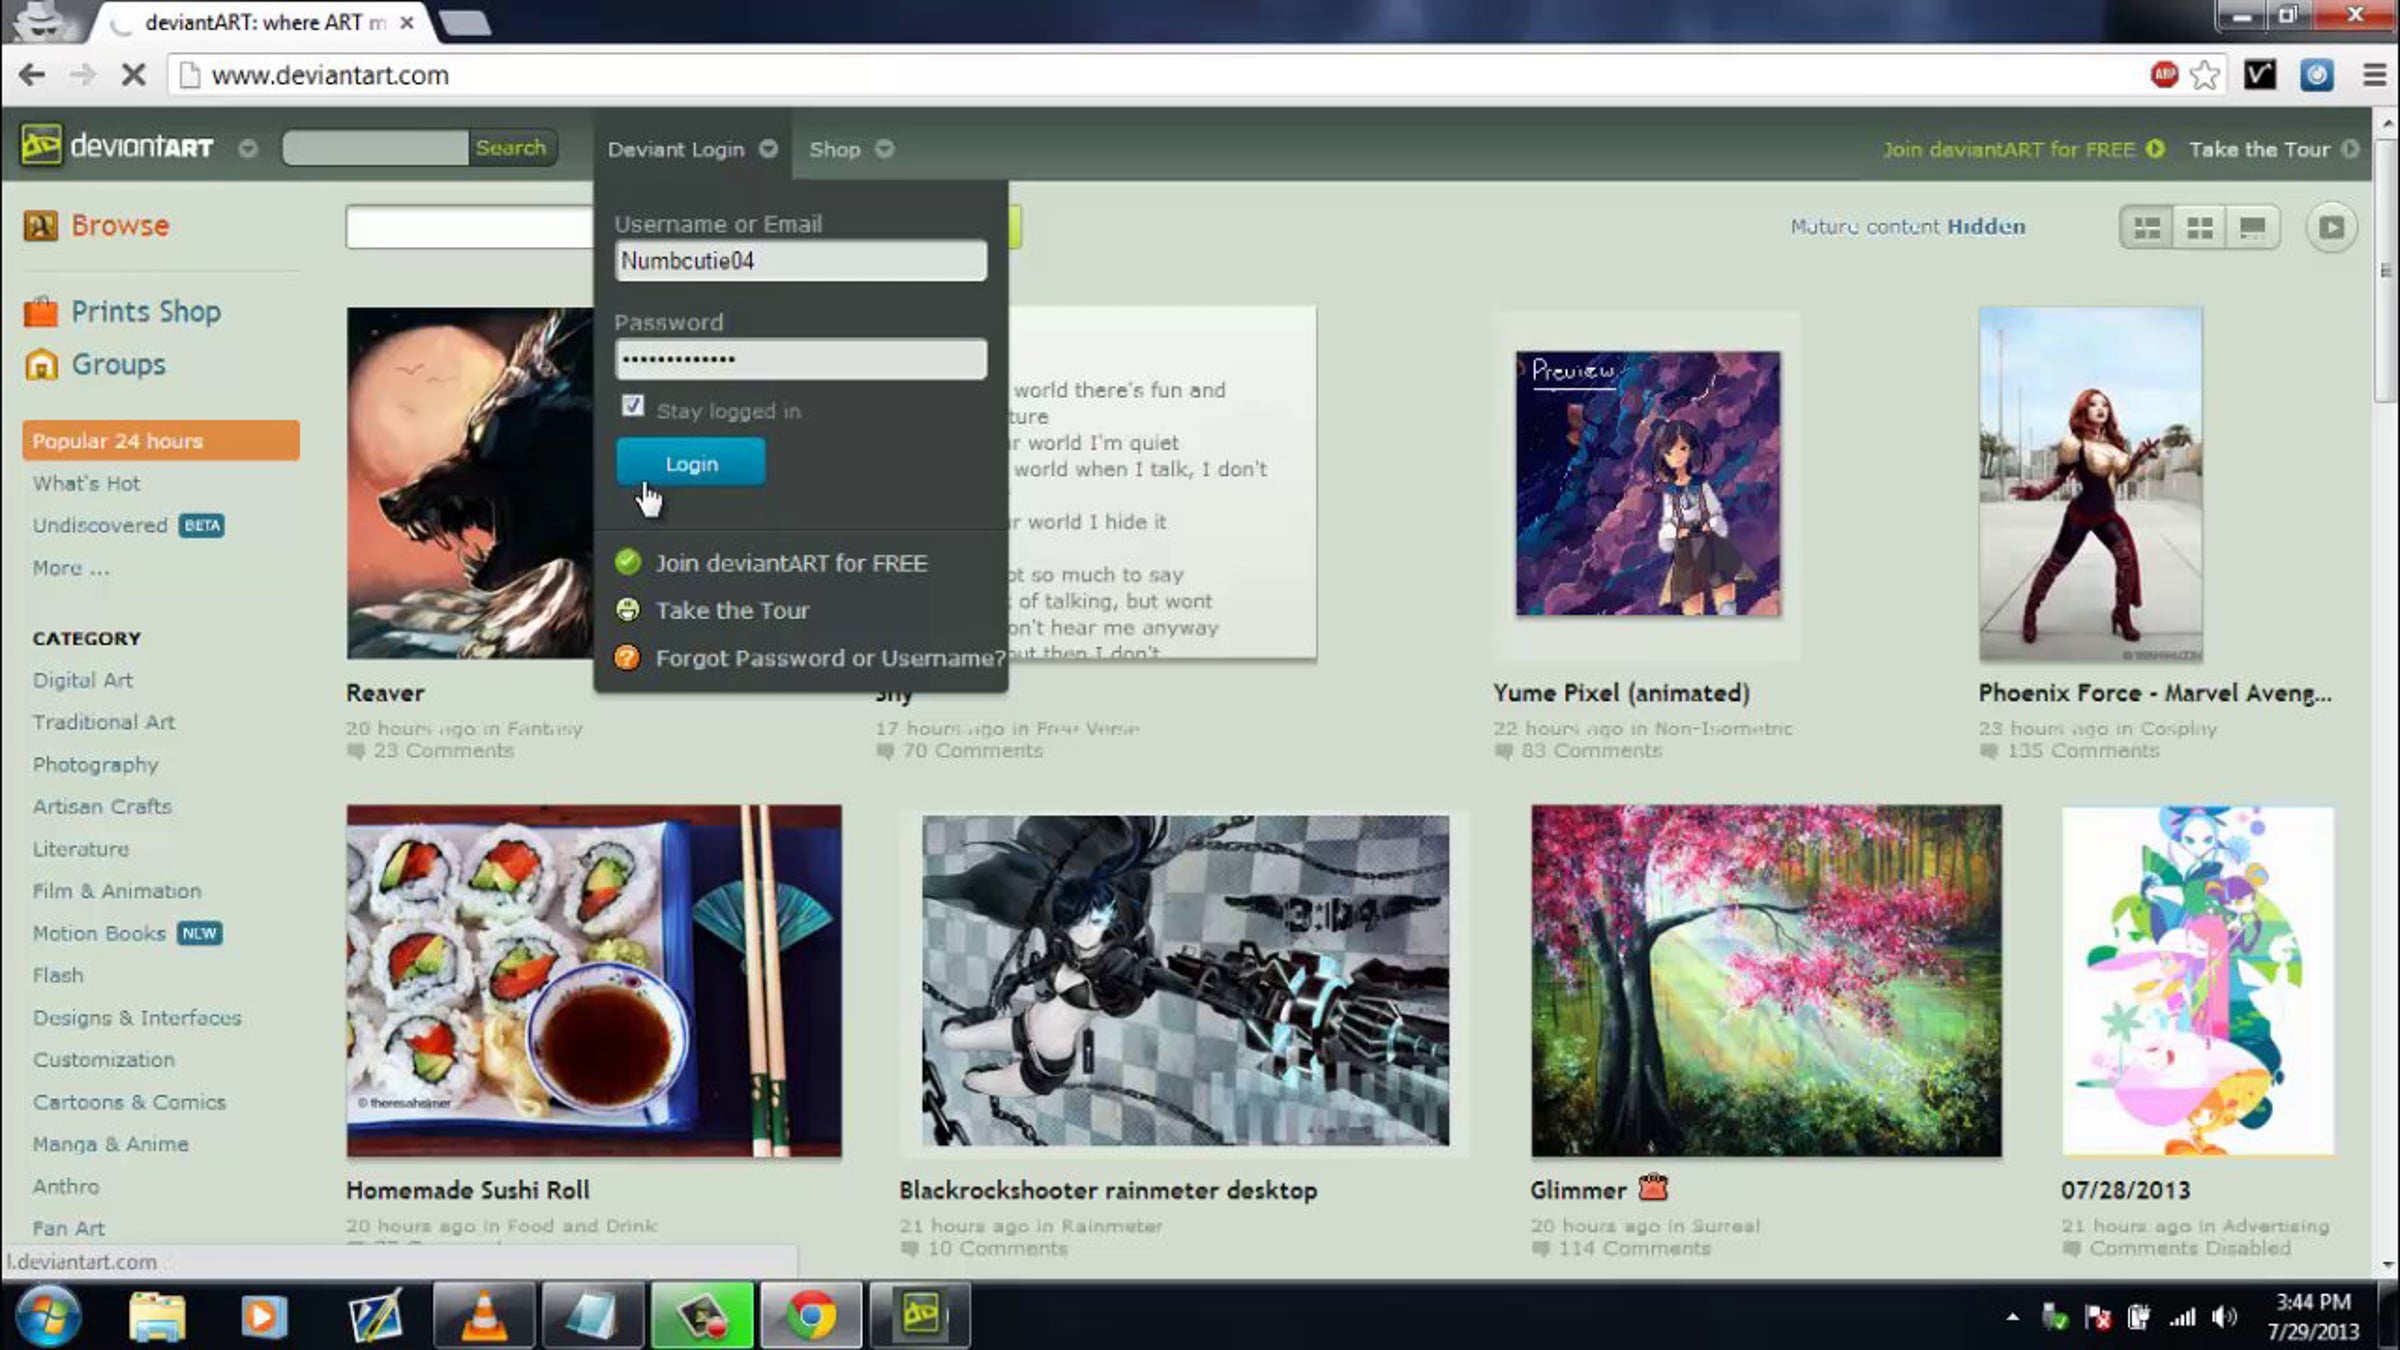Viewport: 2400px width, 1350px height.
Task: Expand the deviantART logo dropdown arrow
Action: pos(248,149)
